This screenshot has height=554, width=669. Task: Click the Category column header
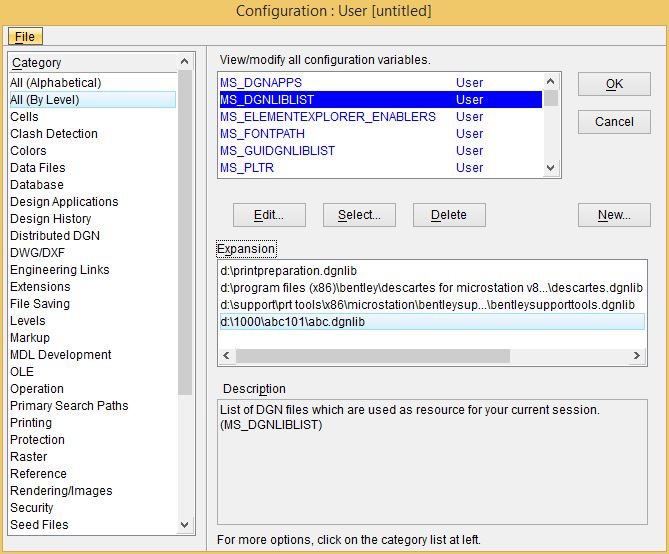92,63
